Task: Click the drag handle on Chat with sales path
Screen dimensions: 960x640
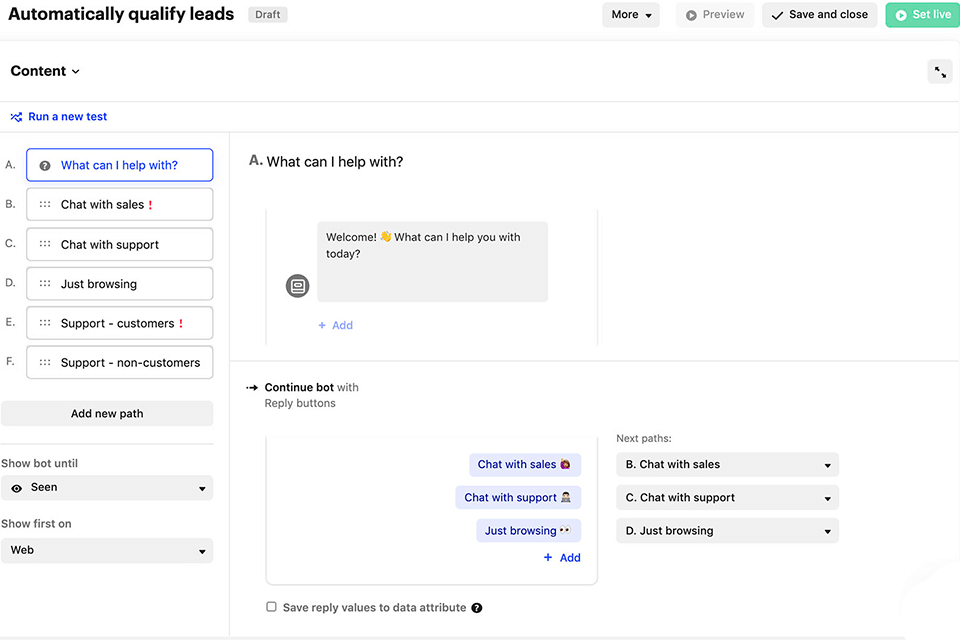Action: coord(45,205)
